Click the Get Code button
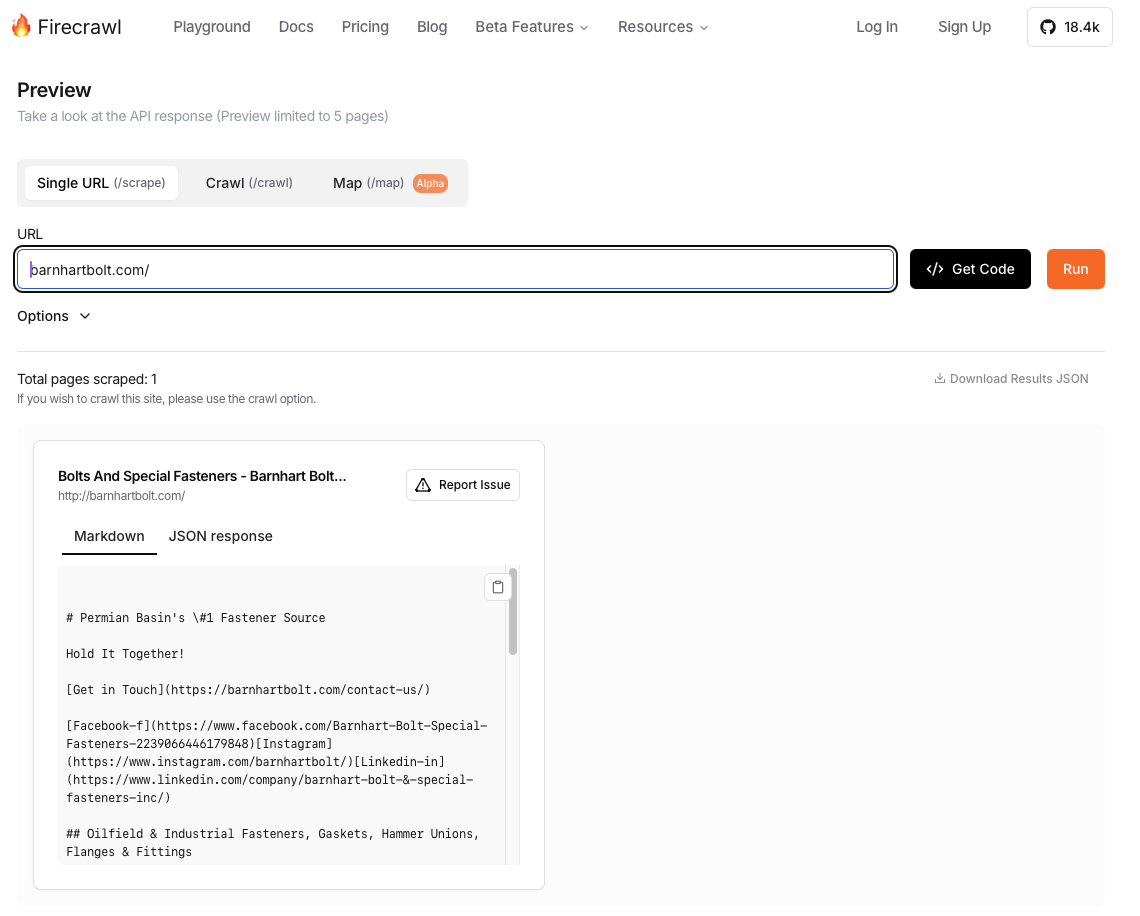The height and width of the screenshot is (916, 1140). [x=970, y=269]
